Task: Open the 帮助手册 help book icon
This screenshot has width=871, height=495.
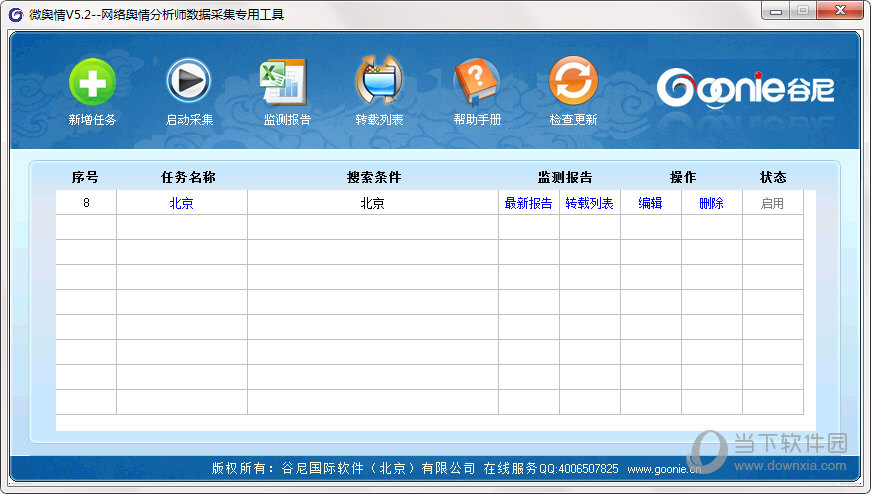Action: coord(477,82)
